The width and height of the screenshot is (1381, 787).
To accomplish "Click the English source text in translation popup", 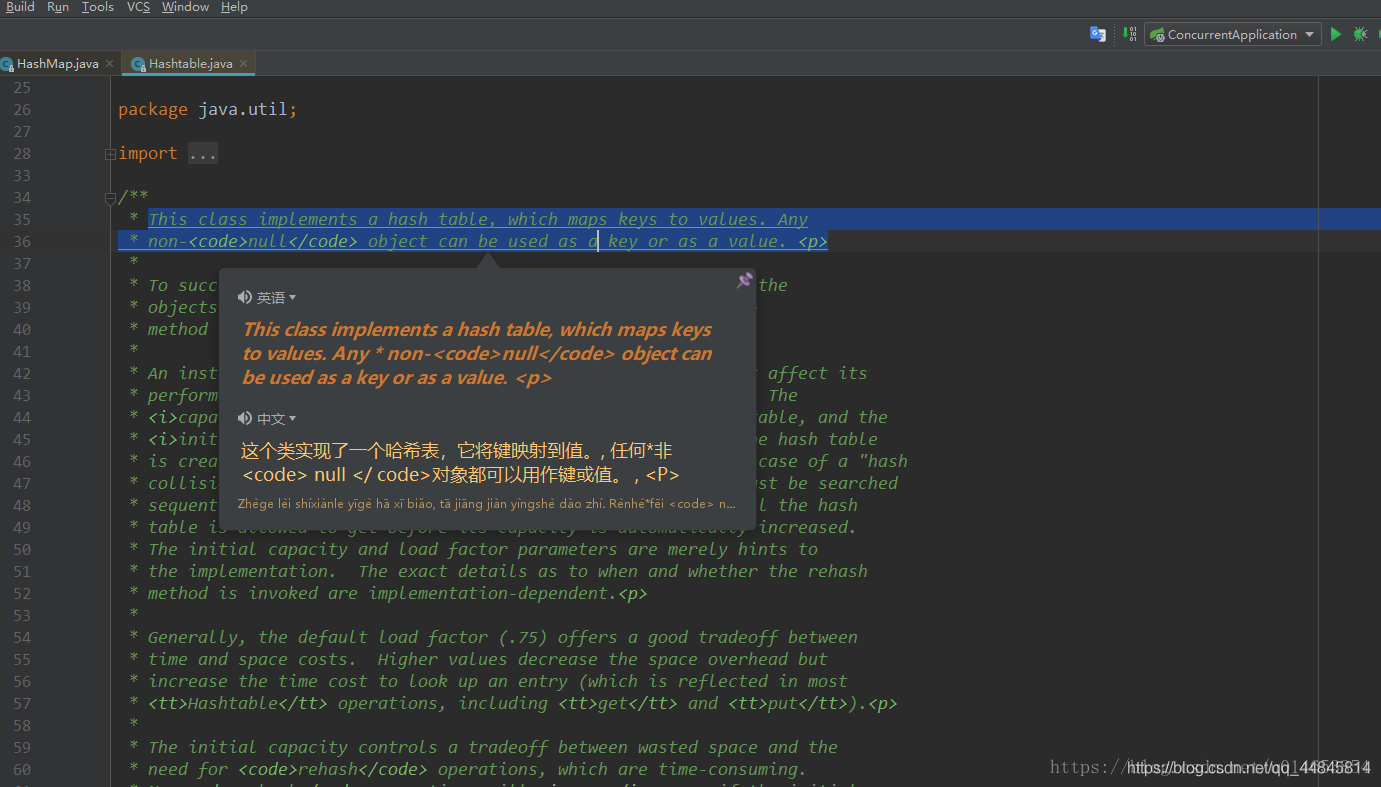I will pyautogui.click(x=477, y=353).
